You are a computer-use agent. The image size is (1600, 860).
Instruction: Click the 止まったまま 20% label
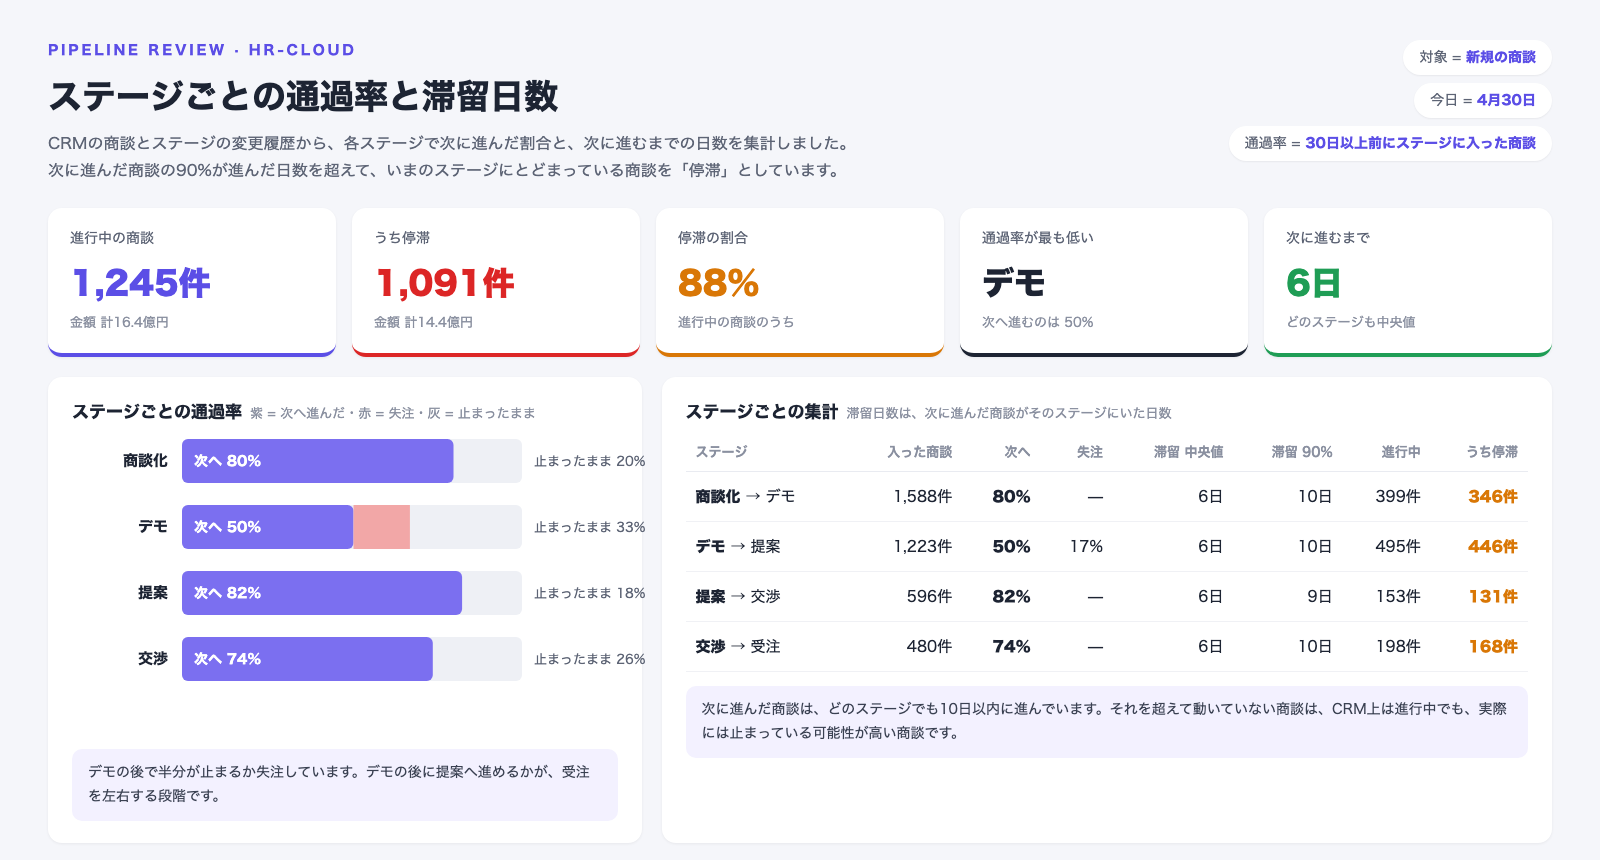pyautogui.click(x=589, y=461)
